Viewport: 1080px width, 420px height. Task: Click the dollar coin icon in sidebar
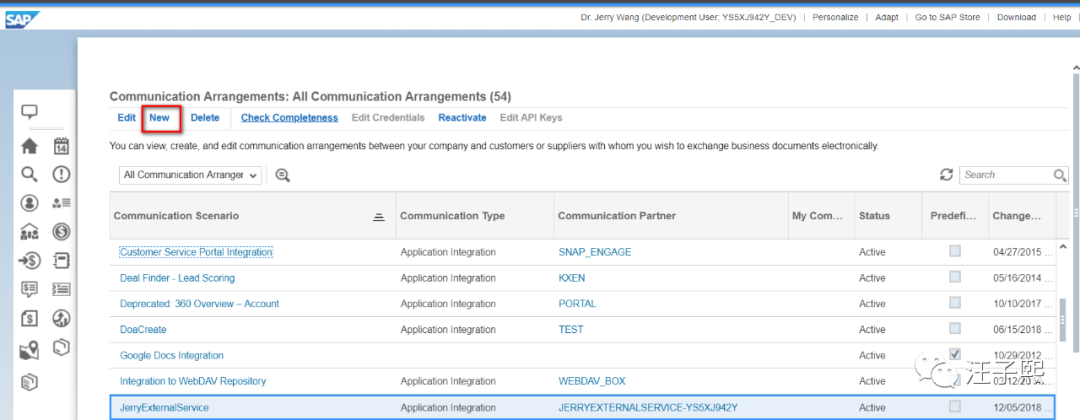(x=61, y=232)
